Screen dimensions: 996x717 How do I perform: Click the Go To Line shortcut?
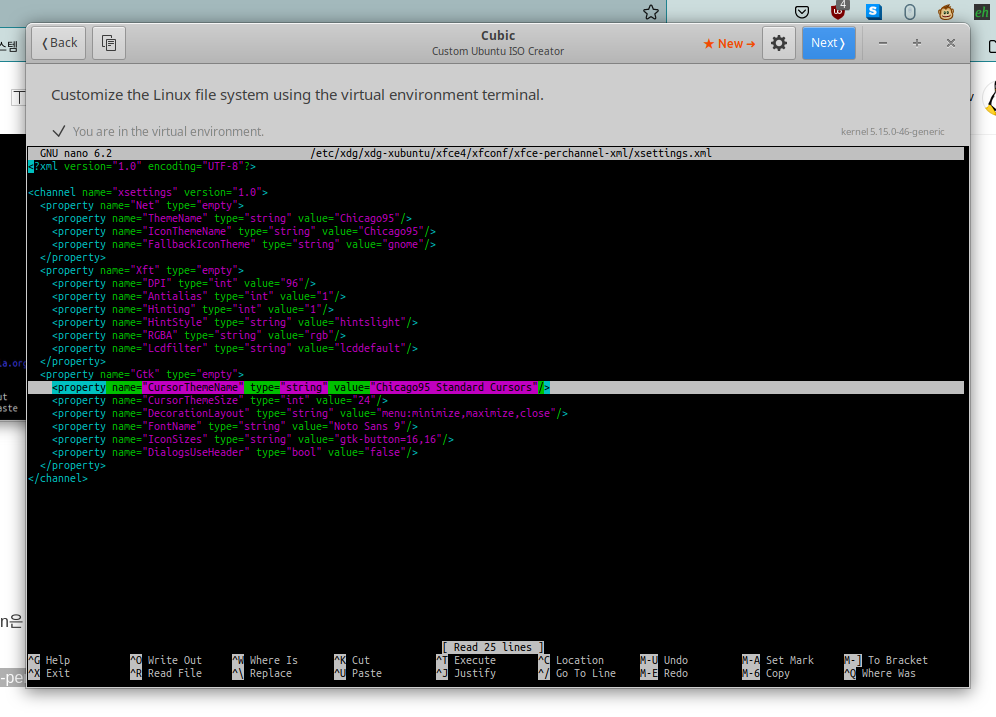pyautogui.click(x=577, y=673)
